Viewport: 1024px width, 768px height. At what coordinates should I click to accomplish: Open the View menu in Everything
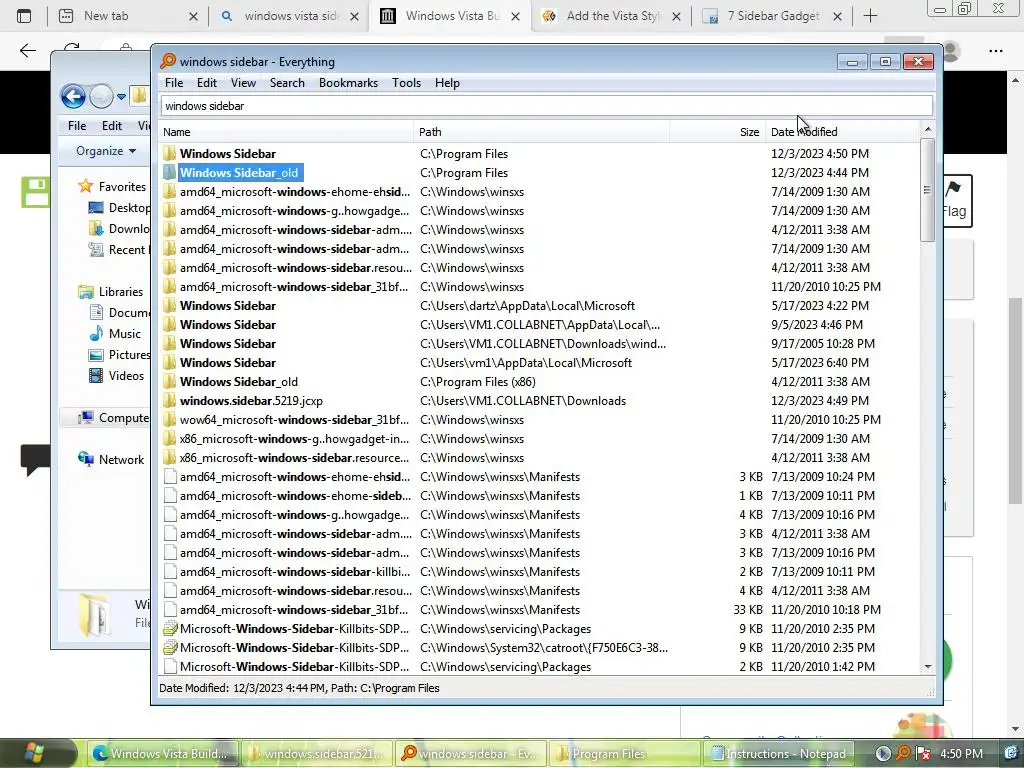click(243, 83)
